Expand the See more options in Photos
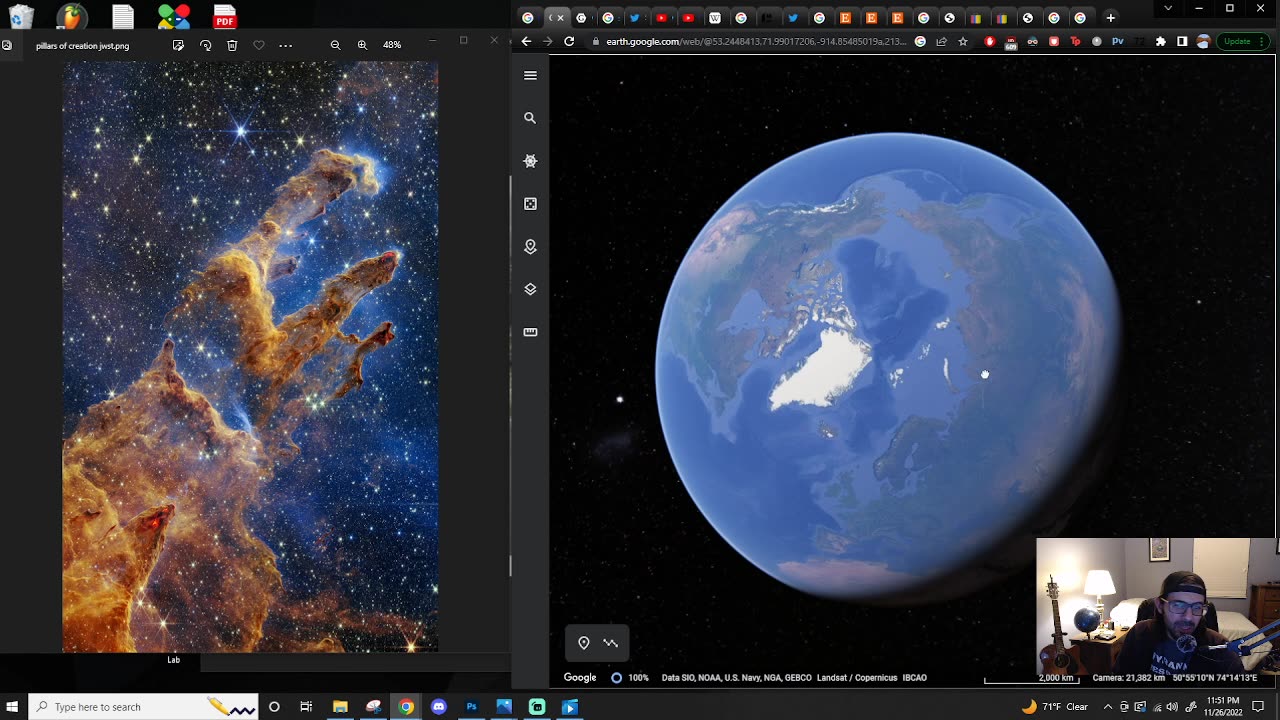The width and height of the screenshot is (1280, 720). tap(286, 45)
